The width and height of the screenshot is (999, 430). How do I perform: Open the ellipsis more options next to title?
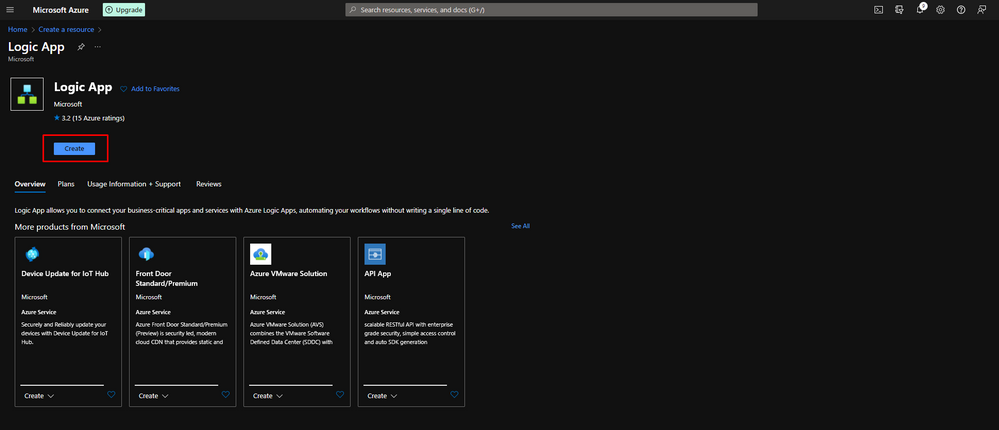[97, 47]
